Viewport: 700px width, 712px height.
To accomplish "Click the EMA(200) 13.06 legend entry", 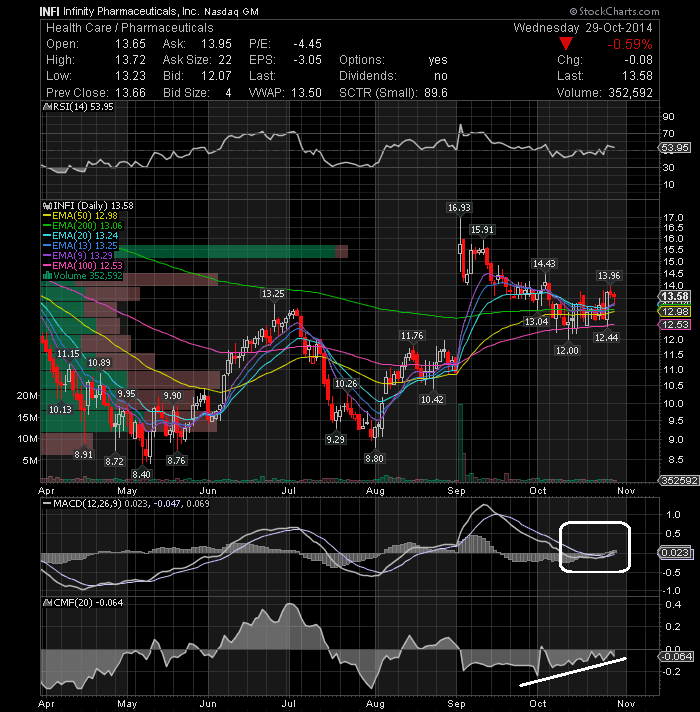I will (x=83, y=226).
